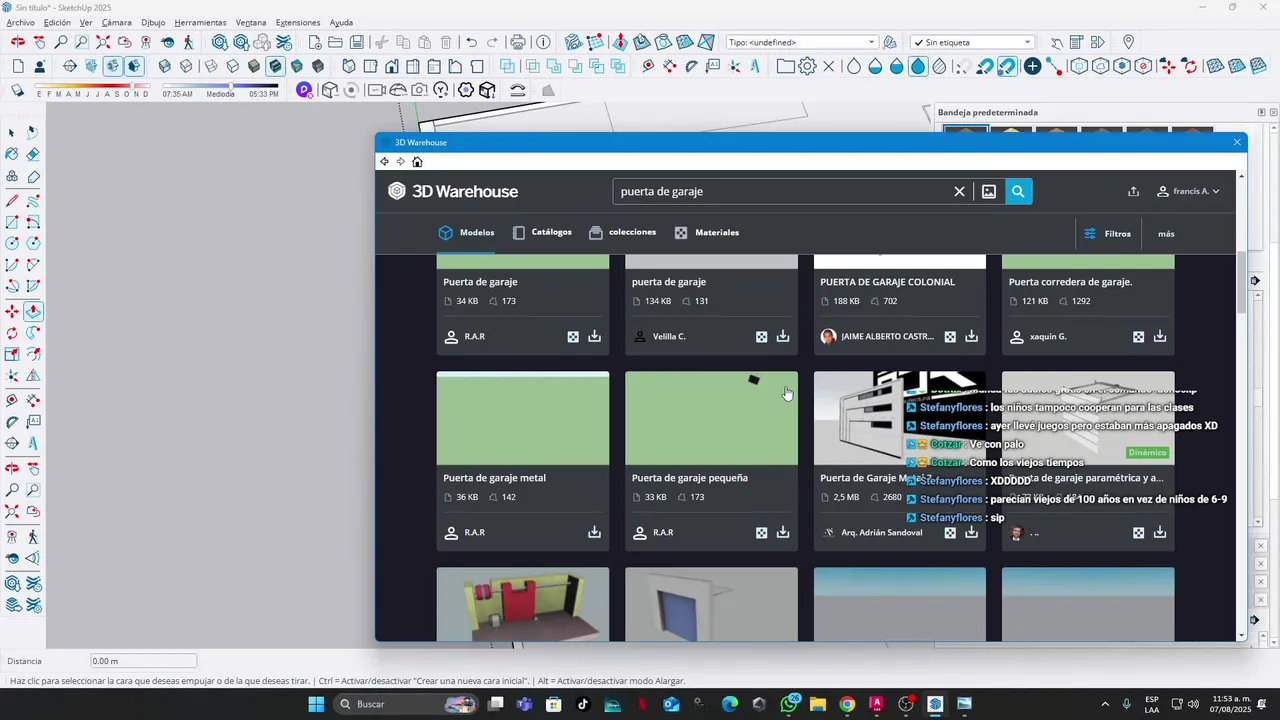Toggle Shaded With Textures face style
The image size is (1280, 720).
[275, 66]
